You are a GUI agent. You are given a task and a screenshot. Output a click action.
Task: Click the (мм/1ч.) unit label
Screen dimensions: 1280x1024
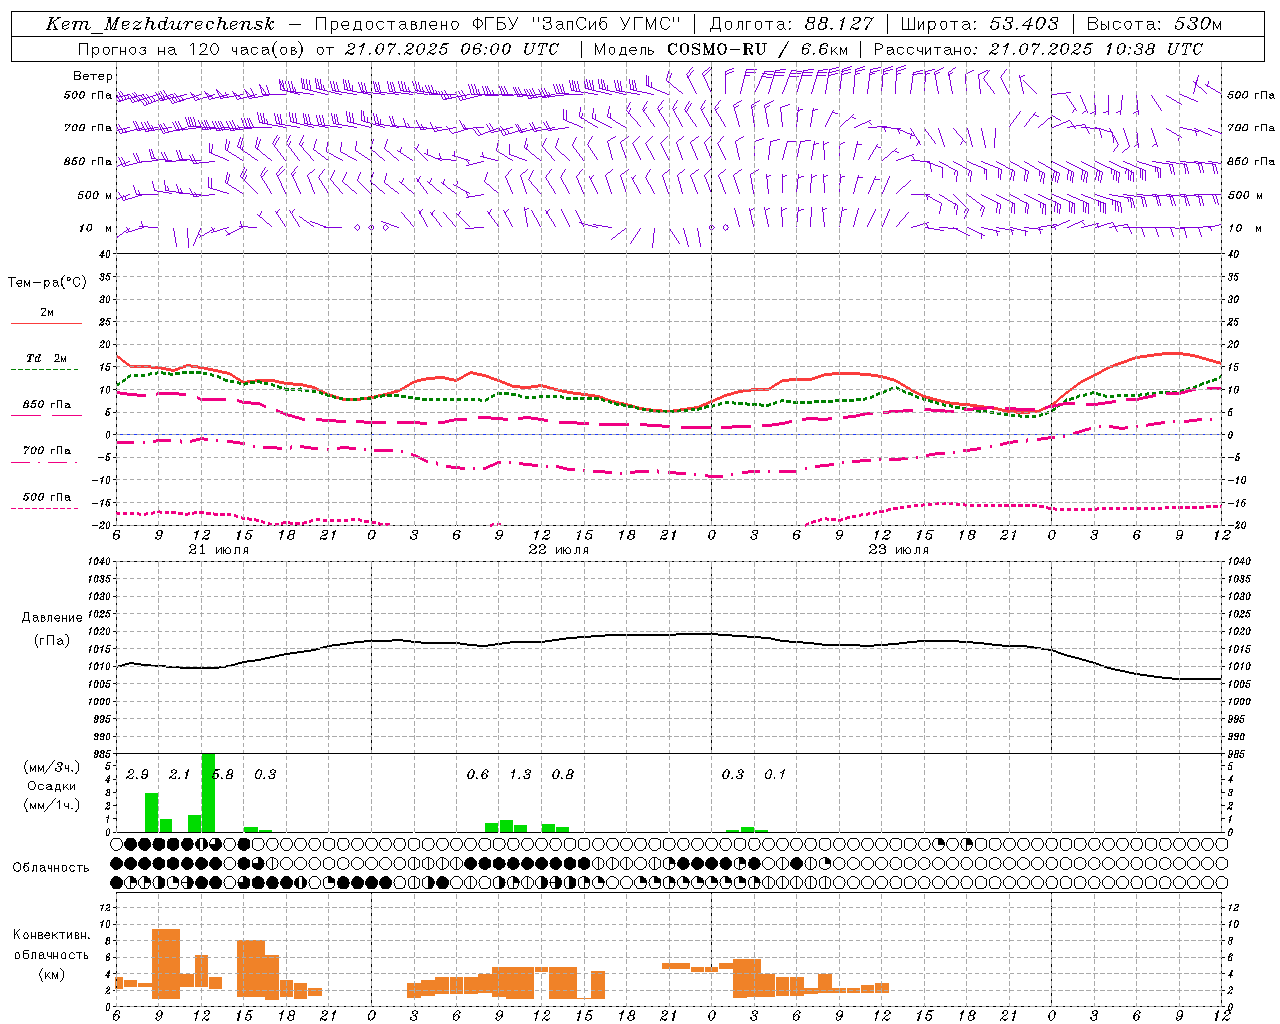(x=51, y=805)
